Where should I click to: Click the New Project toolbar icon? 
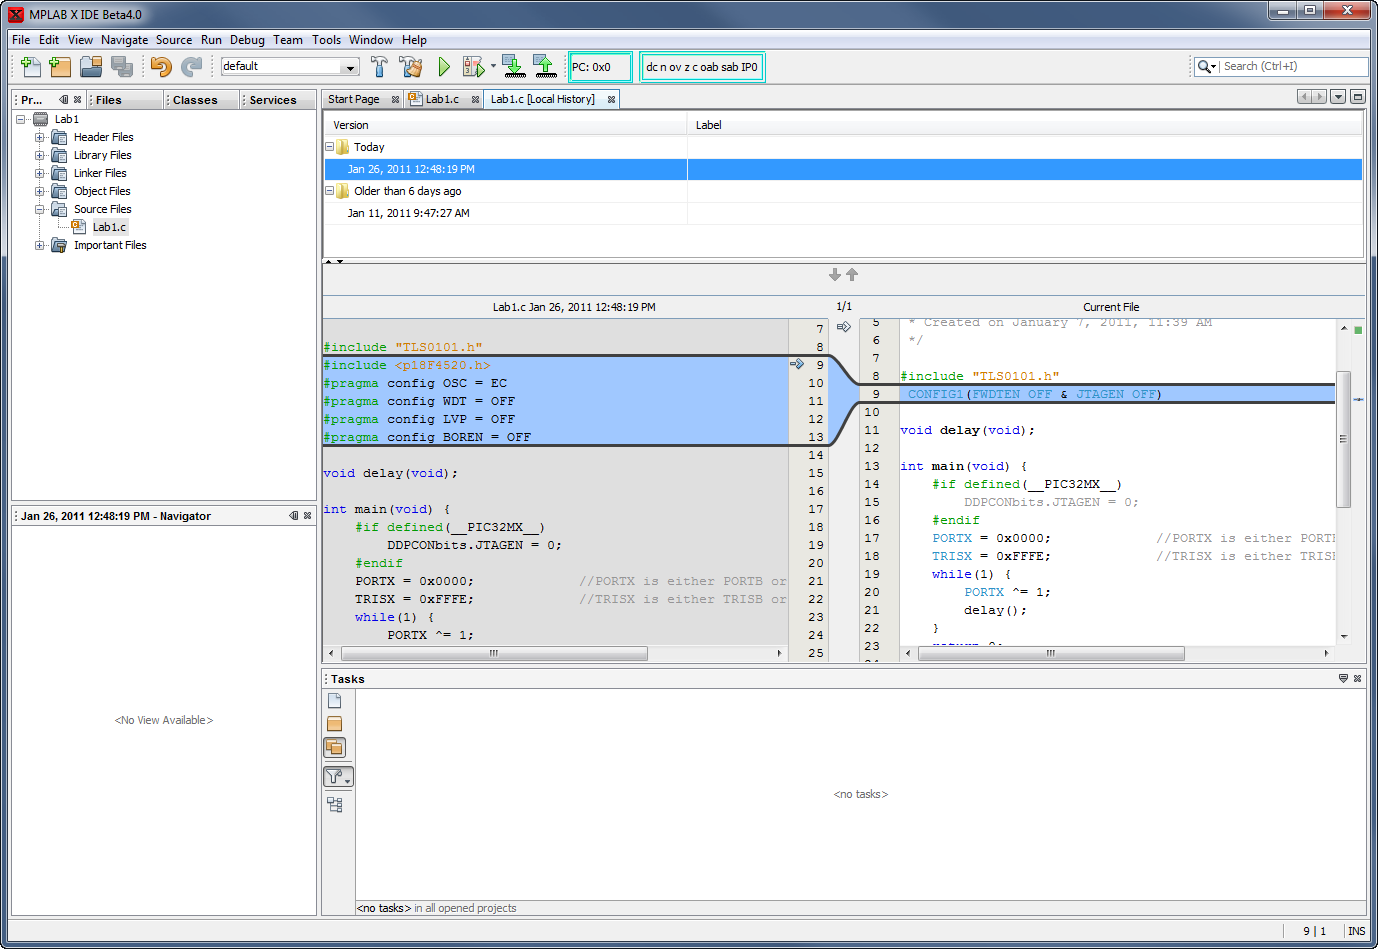click(60, 67)
